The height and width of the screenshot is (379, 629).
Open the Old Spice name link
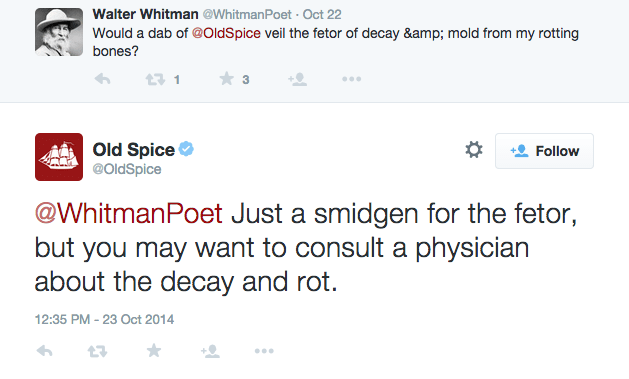(134, 150)
